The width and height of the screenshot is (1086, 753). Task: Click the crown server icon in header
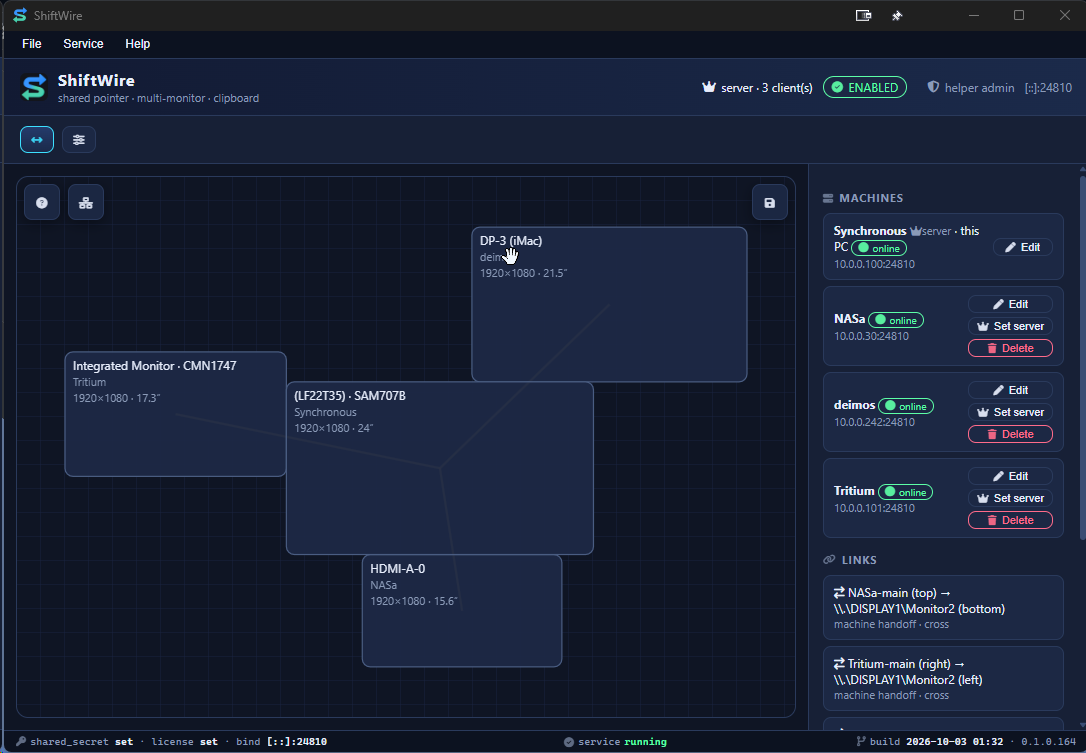click(x=709, y=87)
